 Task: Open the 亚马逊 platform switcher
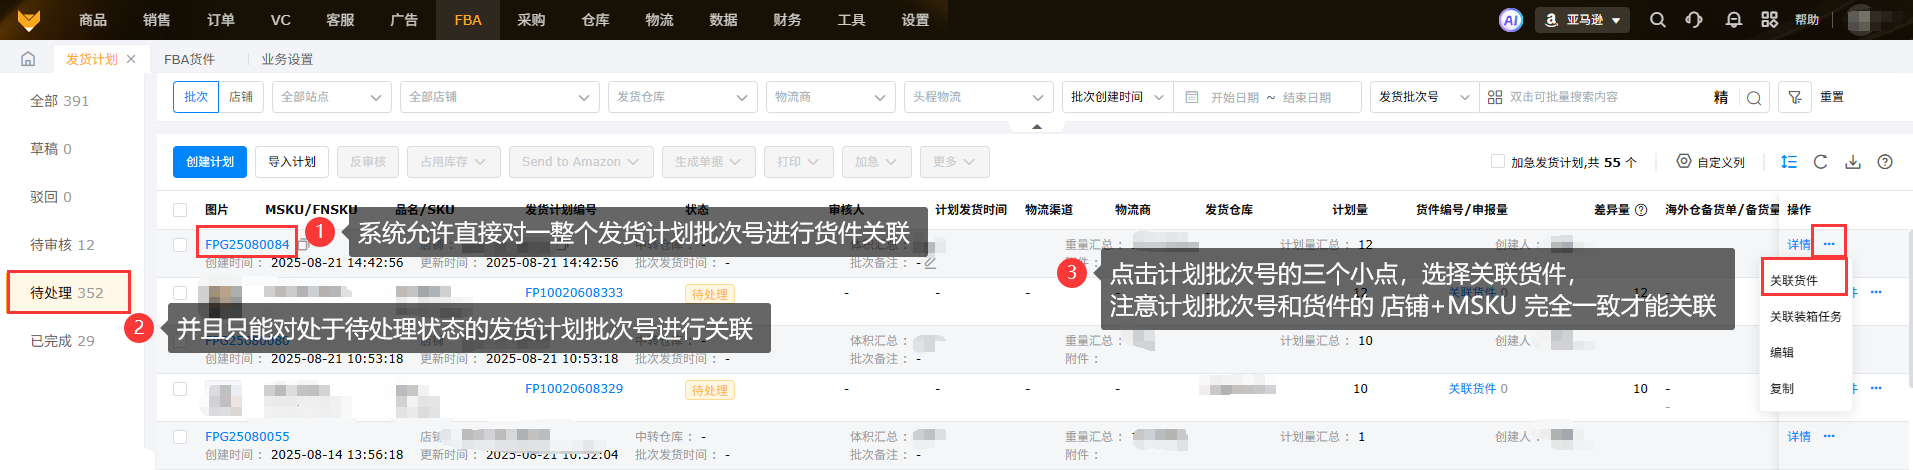point(1582,20)
